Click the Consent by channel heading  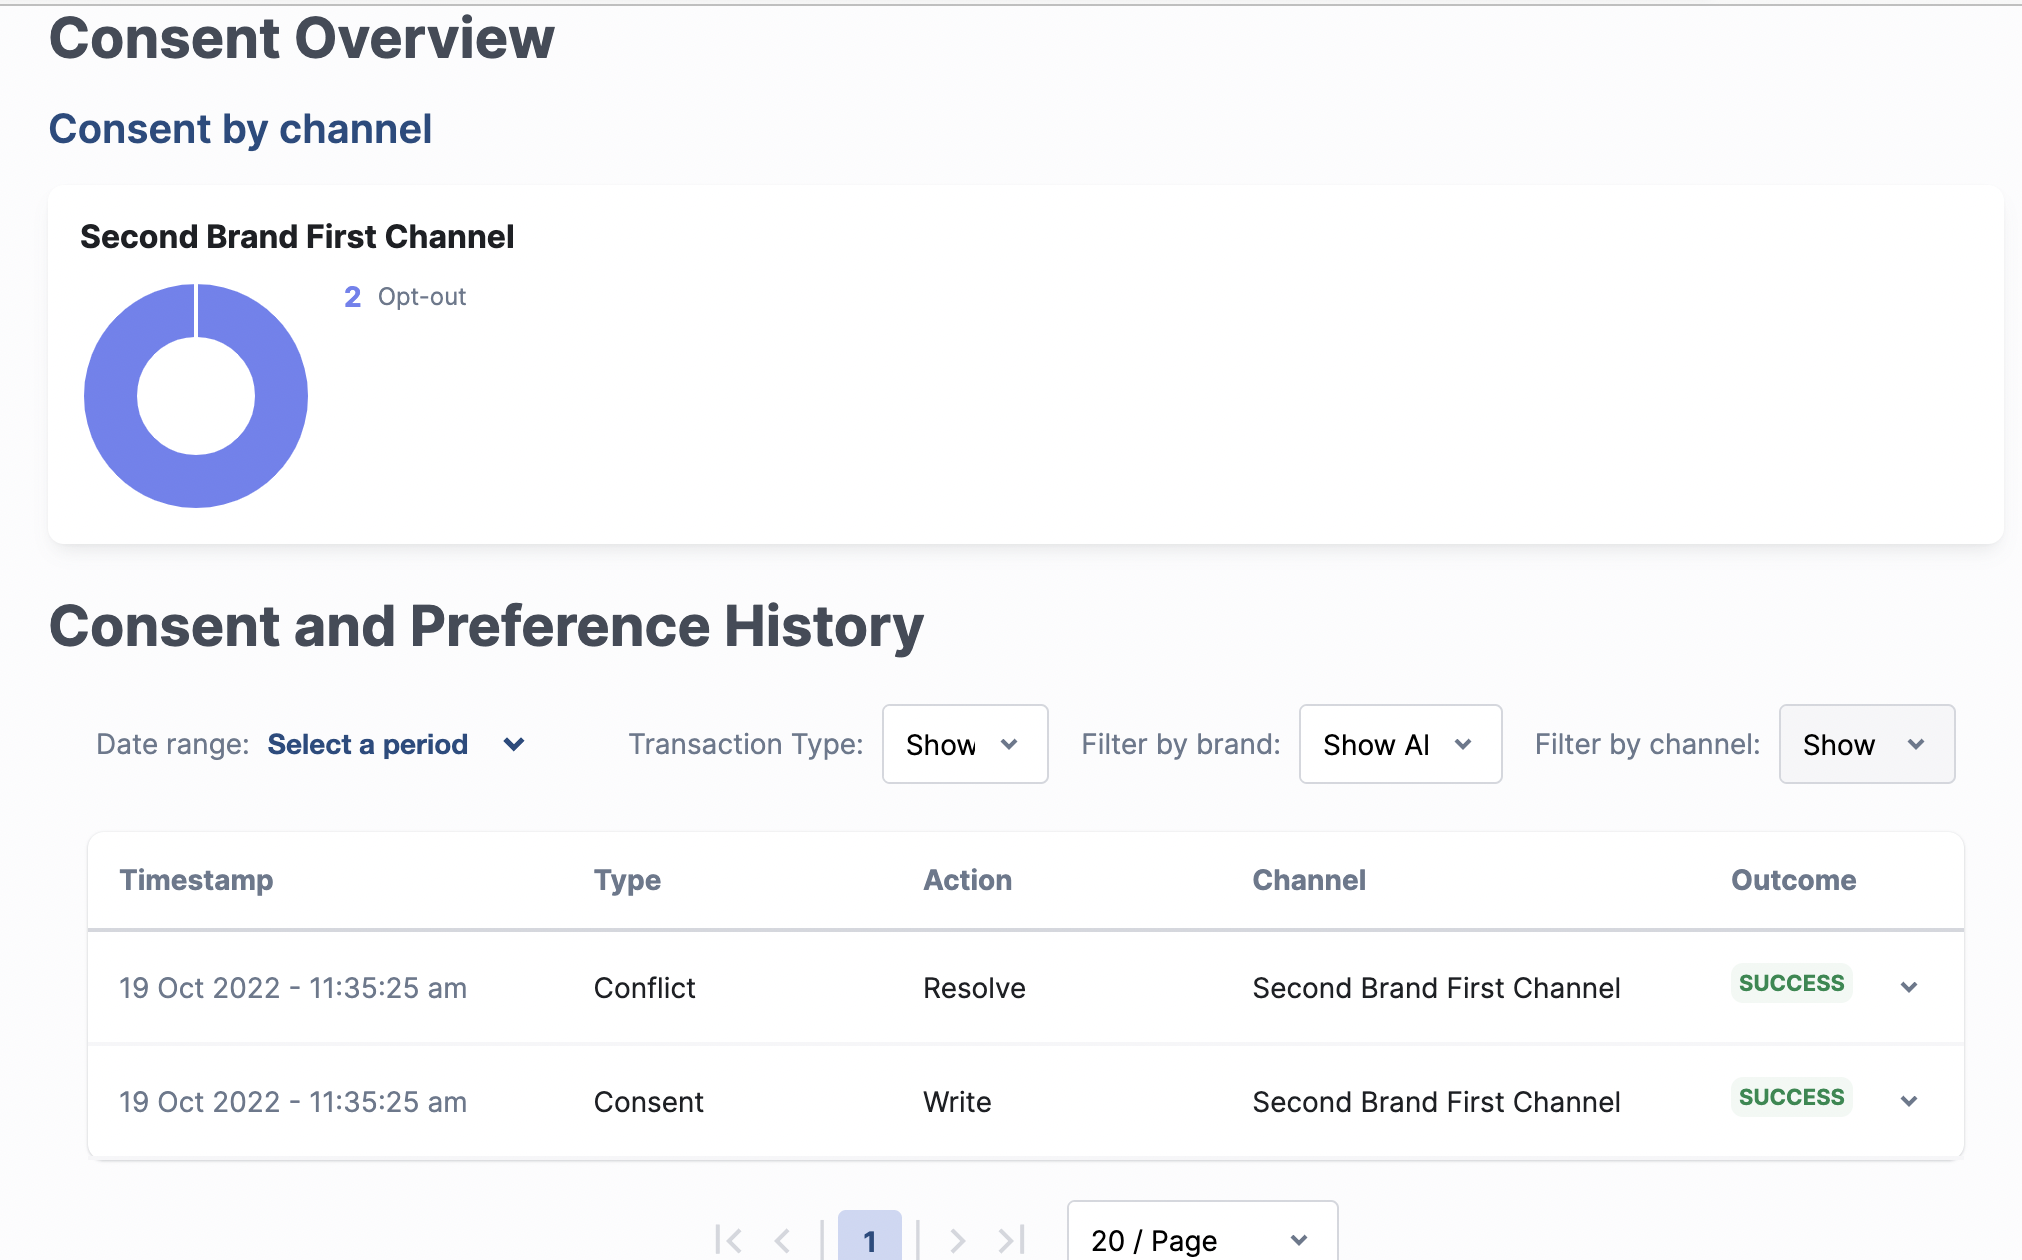[240, 129]
